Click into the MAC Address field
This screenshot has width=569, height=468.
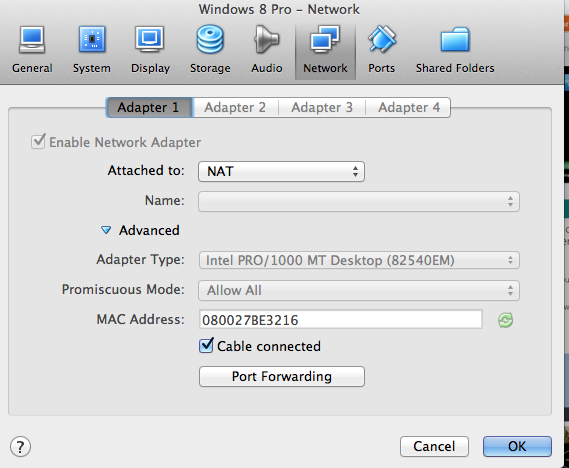click(340, 320)
